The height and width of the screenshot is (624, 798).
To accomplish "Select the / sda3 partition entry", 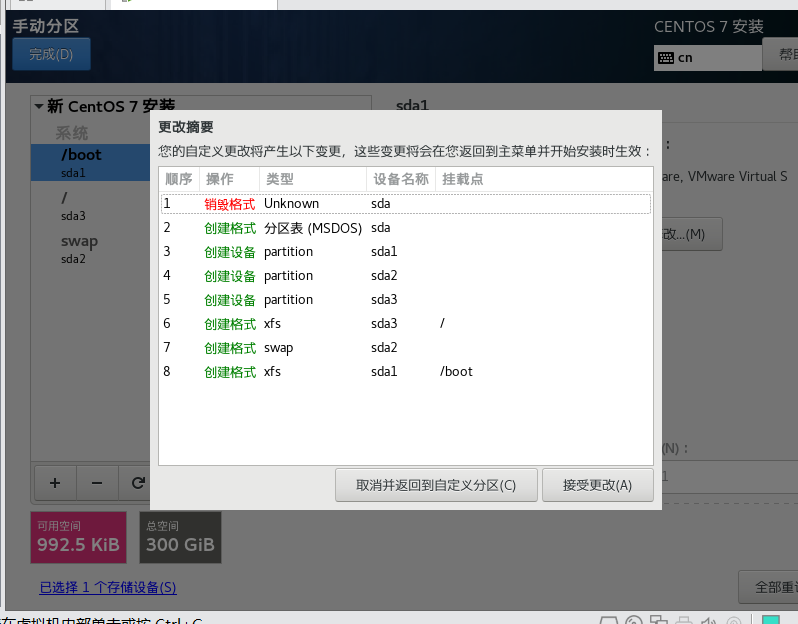I will 90,206.
